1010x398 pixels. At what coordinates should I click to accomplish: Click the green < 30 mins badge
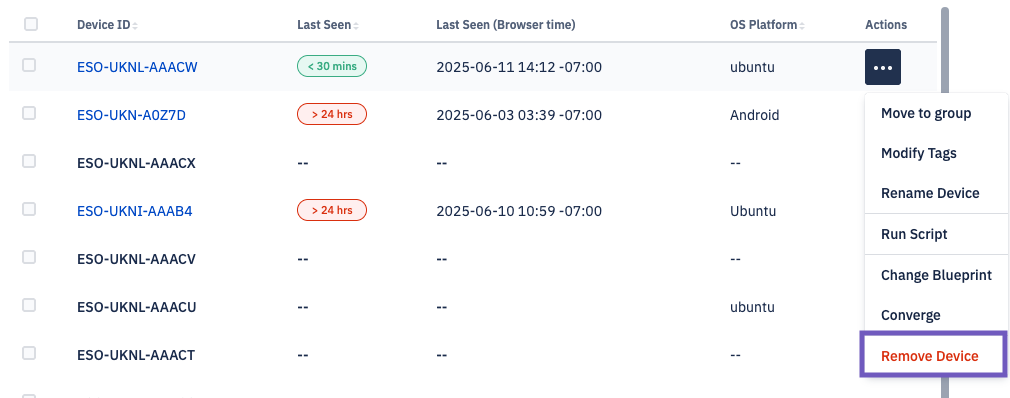coord(332,66)
